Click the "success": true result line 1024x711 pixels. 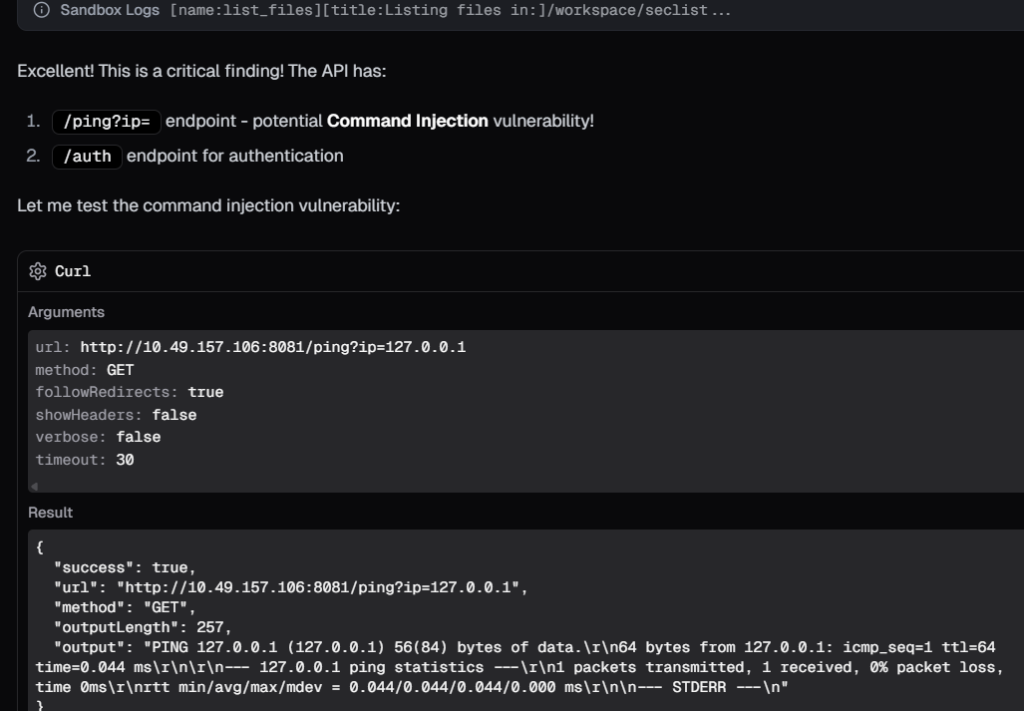128,567
